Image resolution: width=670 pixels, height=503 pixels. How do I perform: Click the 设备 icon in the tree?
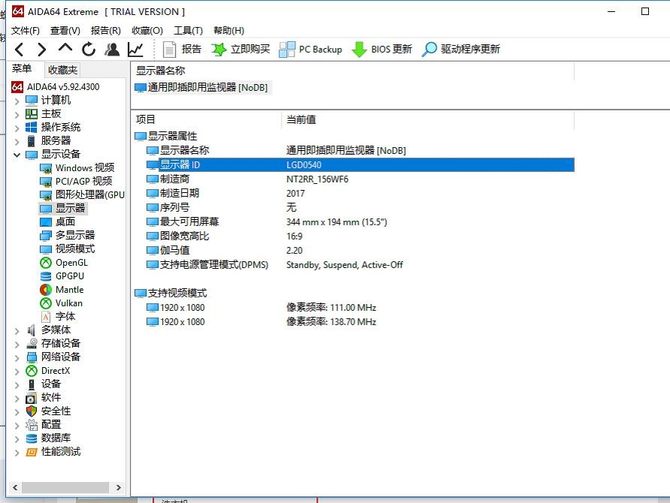pyautogui.click(x=31, y=385)
